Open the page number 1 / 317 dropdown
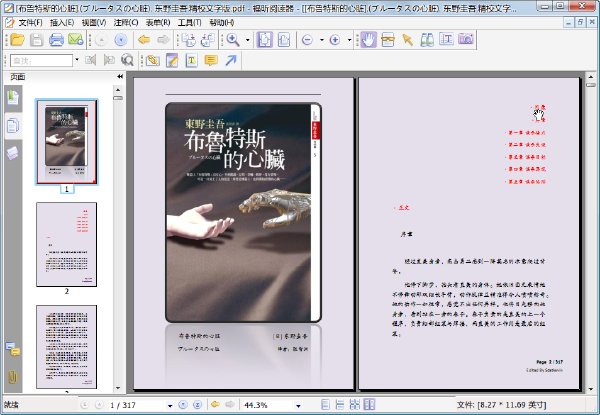Screen dimensions: 600x415 coord(170,405)
